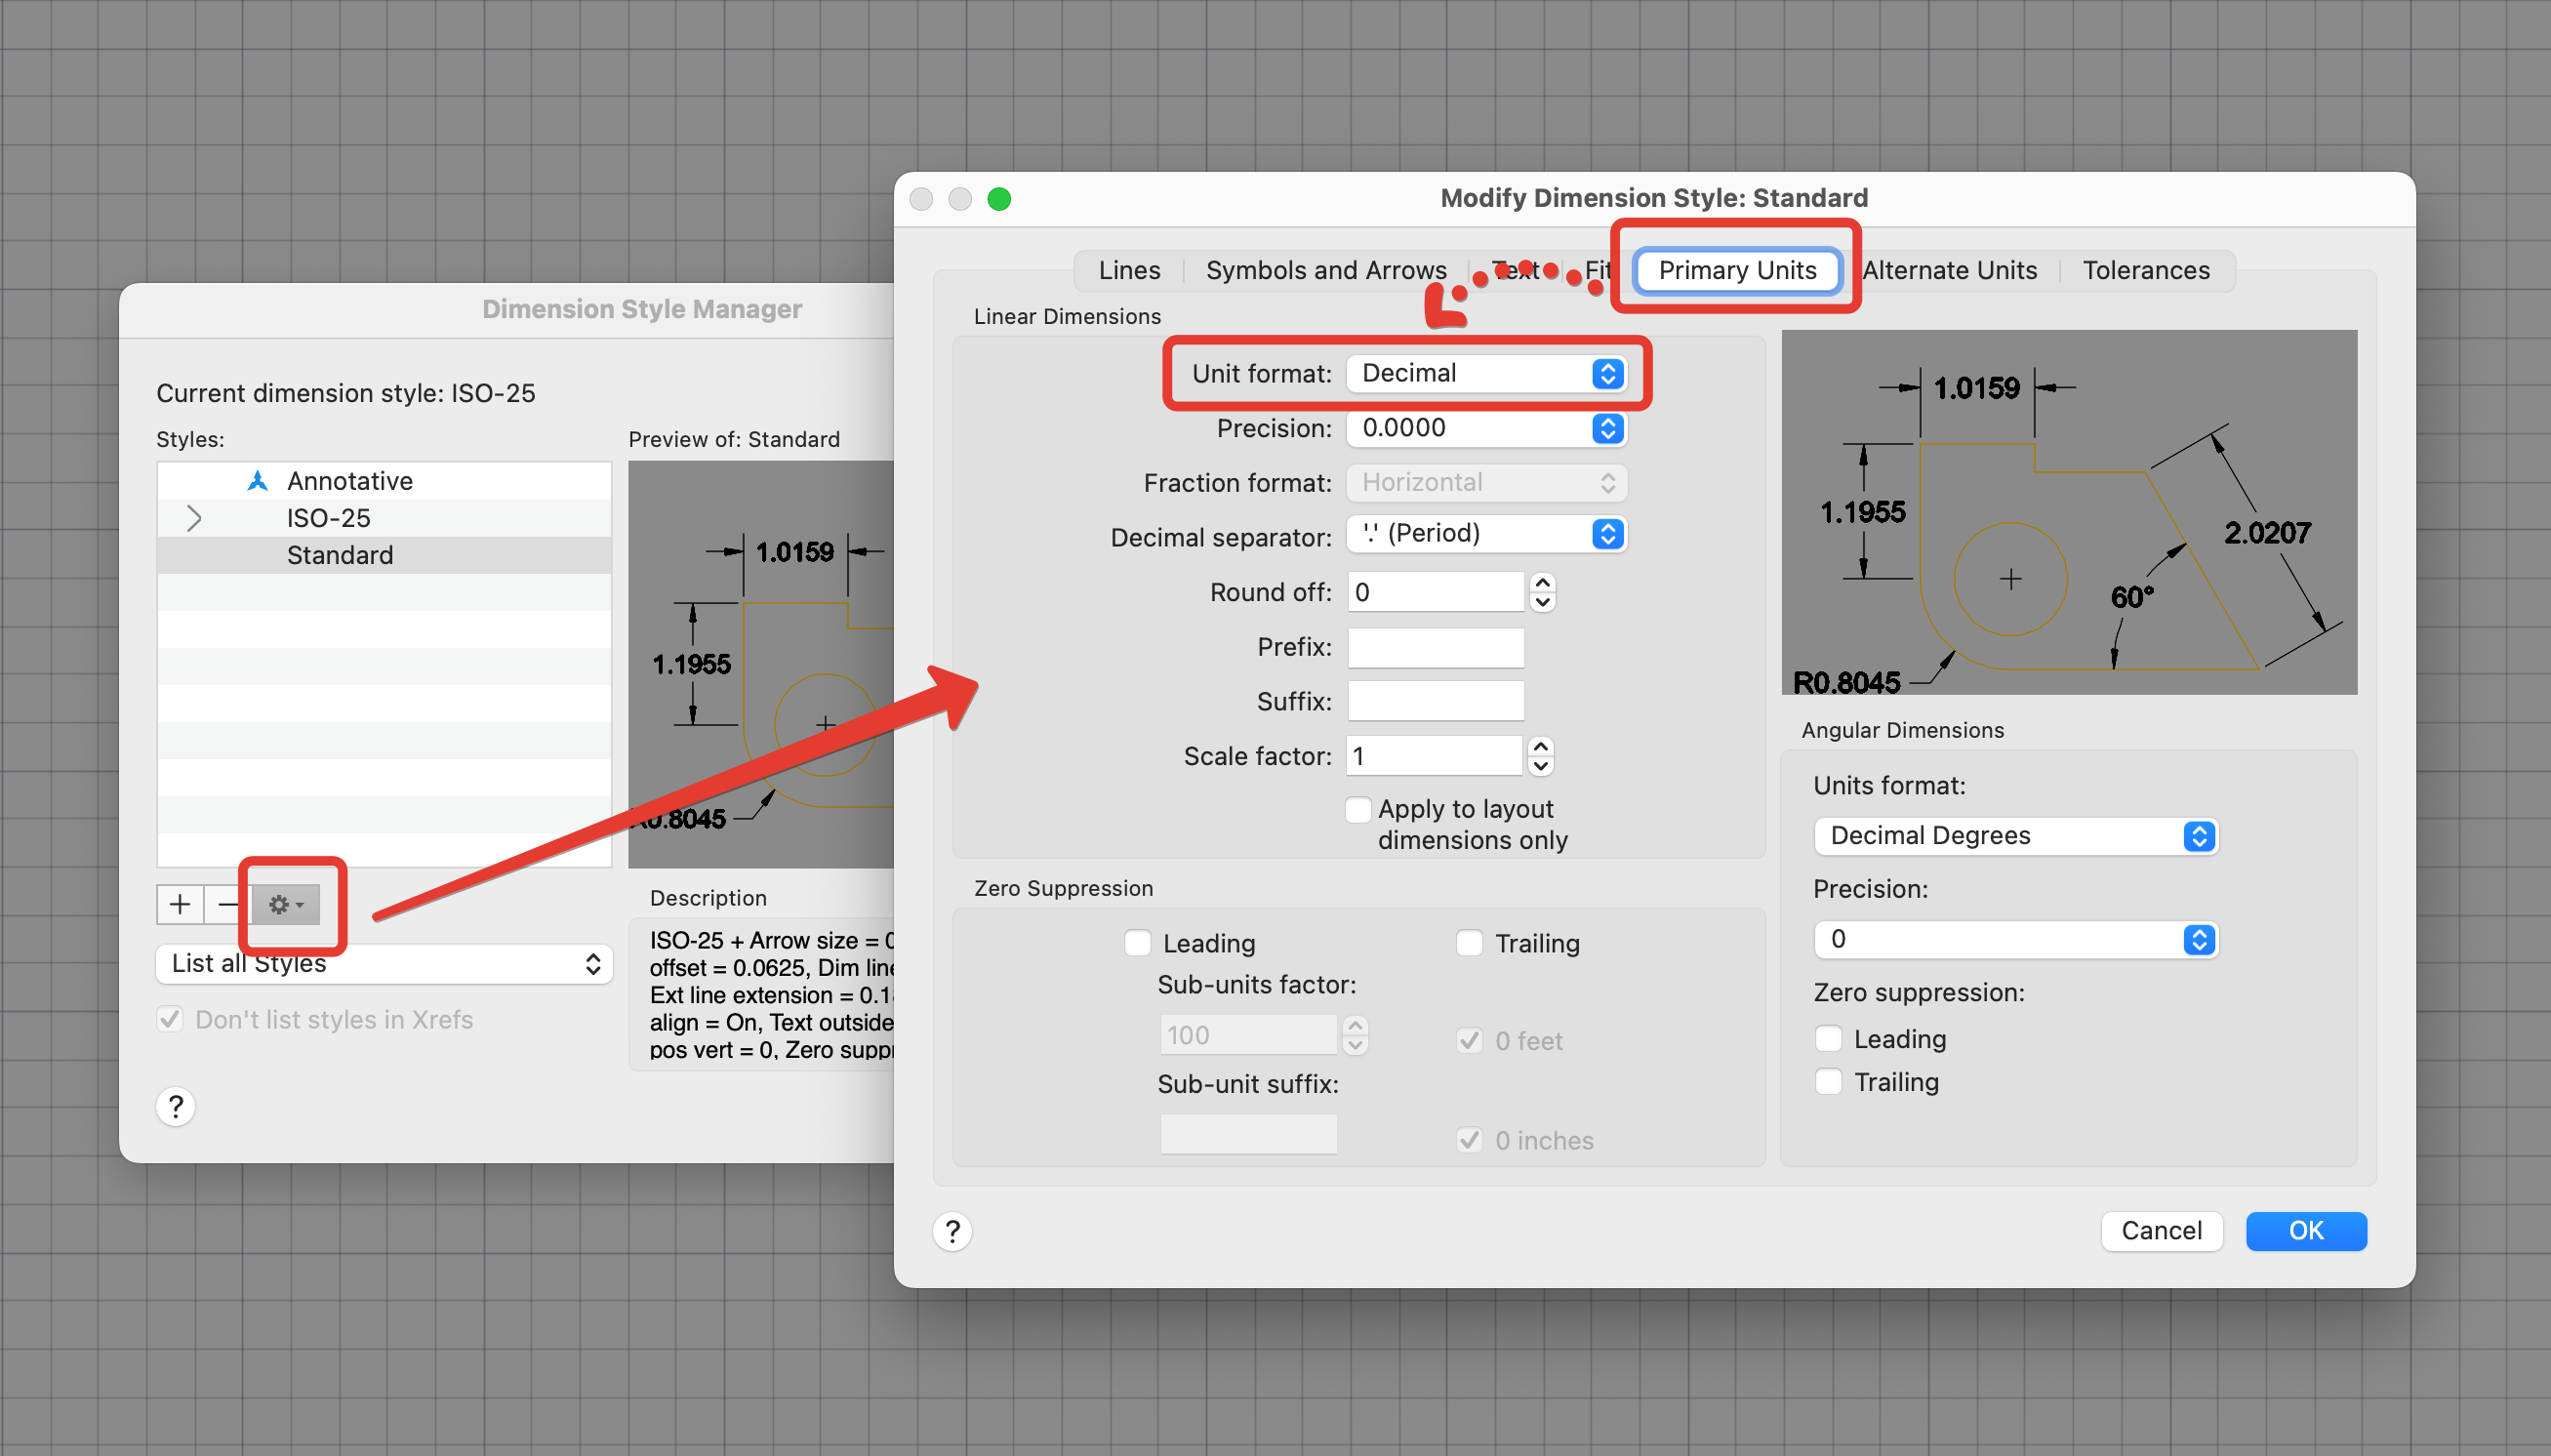This screenshot has height=1456, width=2551.
Task: Uncheck the 0 inches suppression option
Action: click(x=1468, y=1139)
